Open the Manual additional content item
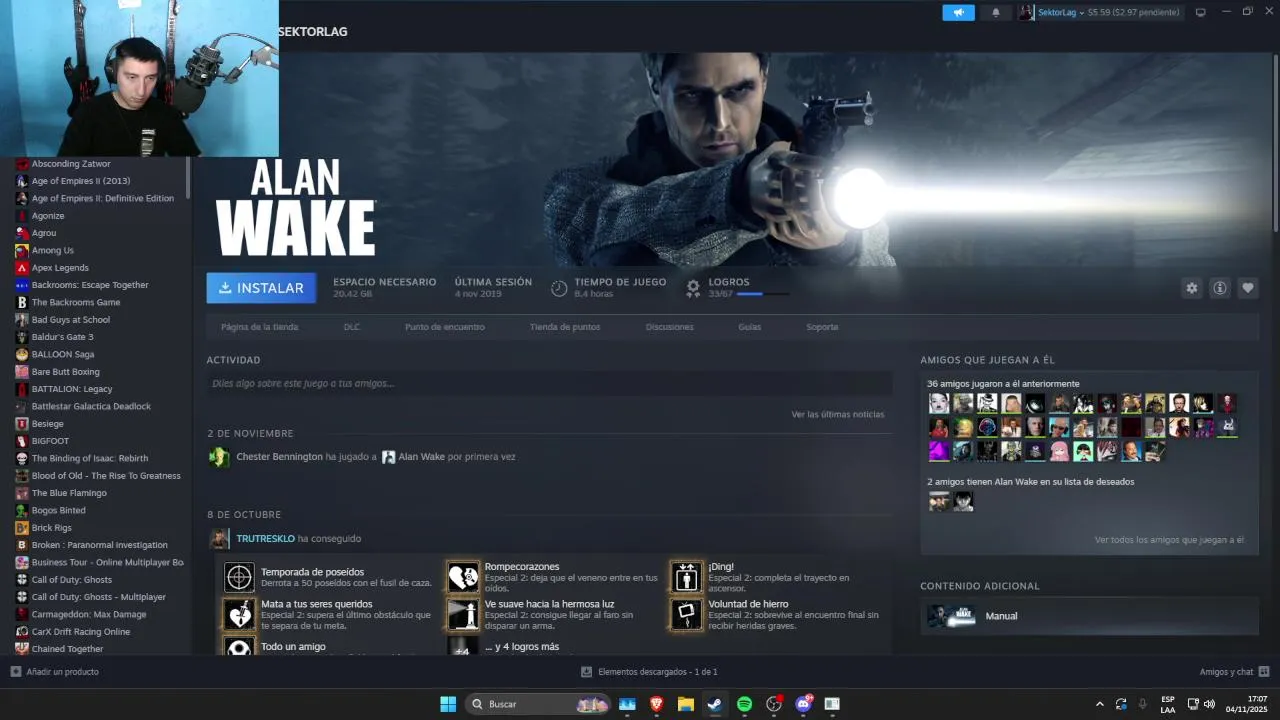Screen dimensions: 1280x720 click(x=1089, y=616)
